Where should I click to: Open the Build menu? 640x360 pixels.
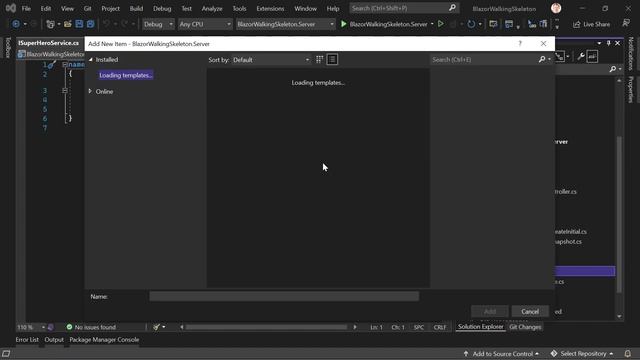tap(136, 8)
